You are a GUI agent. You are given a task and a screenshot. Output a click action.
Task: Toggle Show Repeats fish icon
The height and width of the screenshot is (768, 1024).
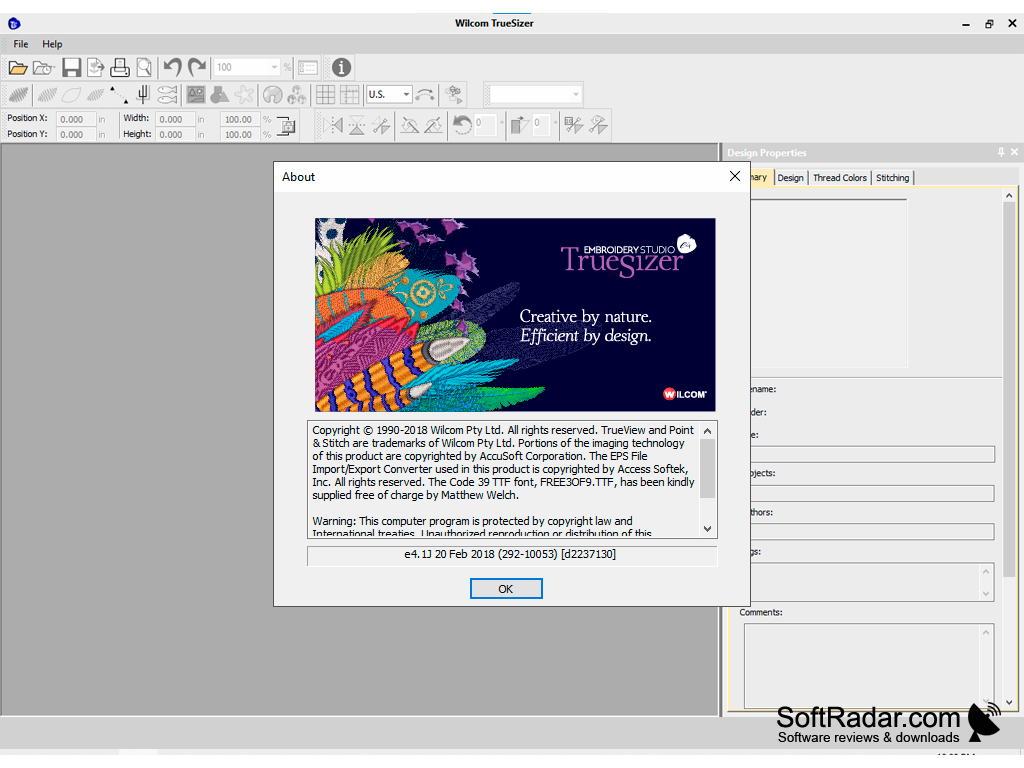pos(167,95)
